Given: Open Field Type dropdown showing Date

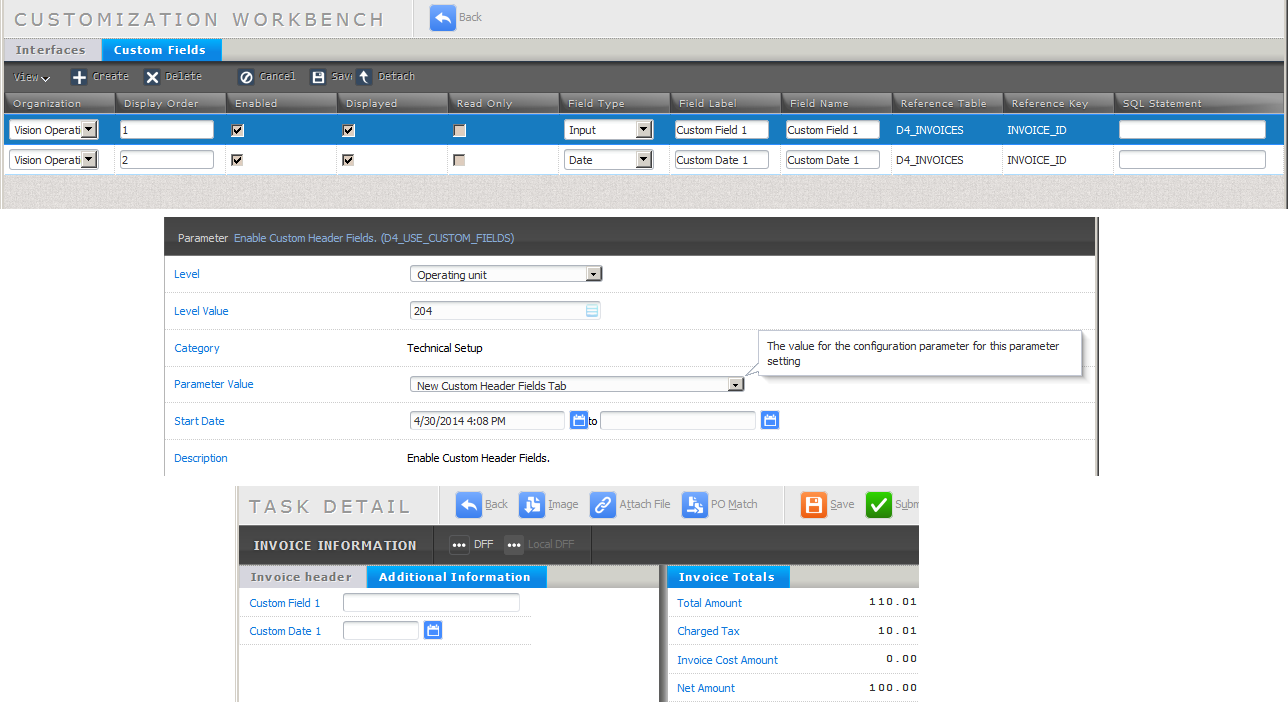Looking at the screenshot, I should [643, 160].
